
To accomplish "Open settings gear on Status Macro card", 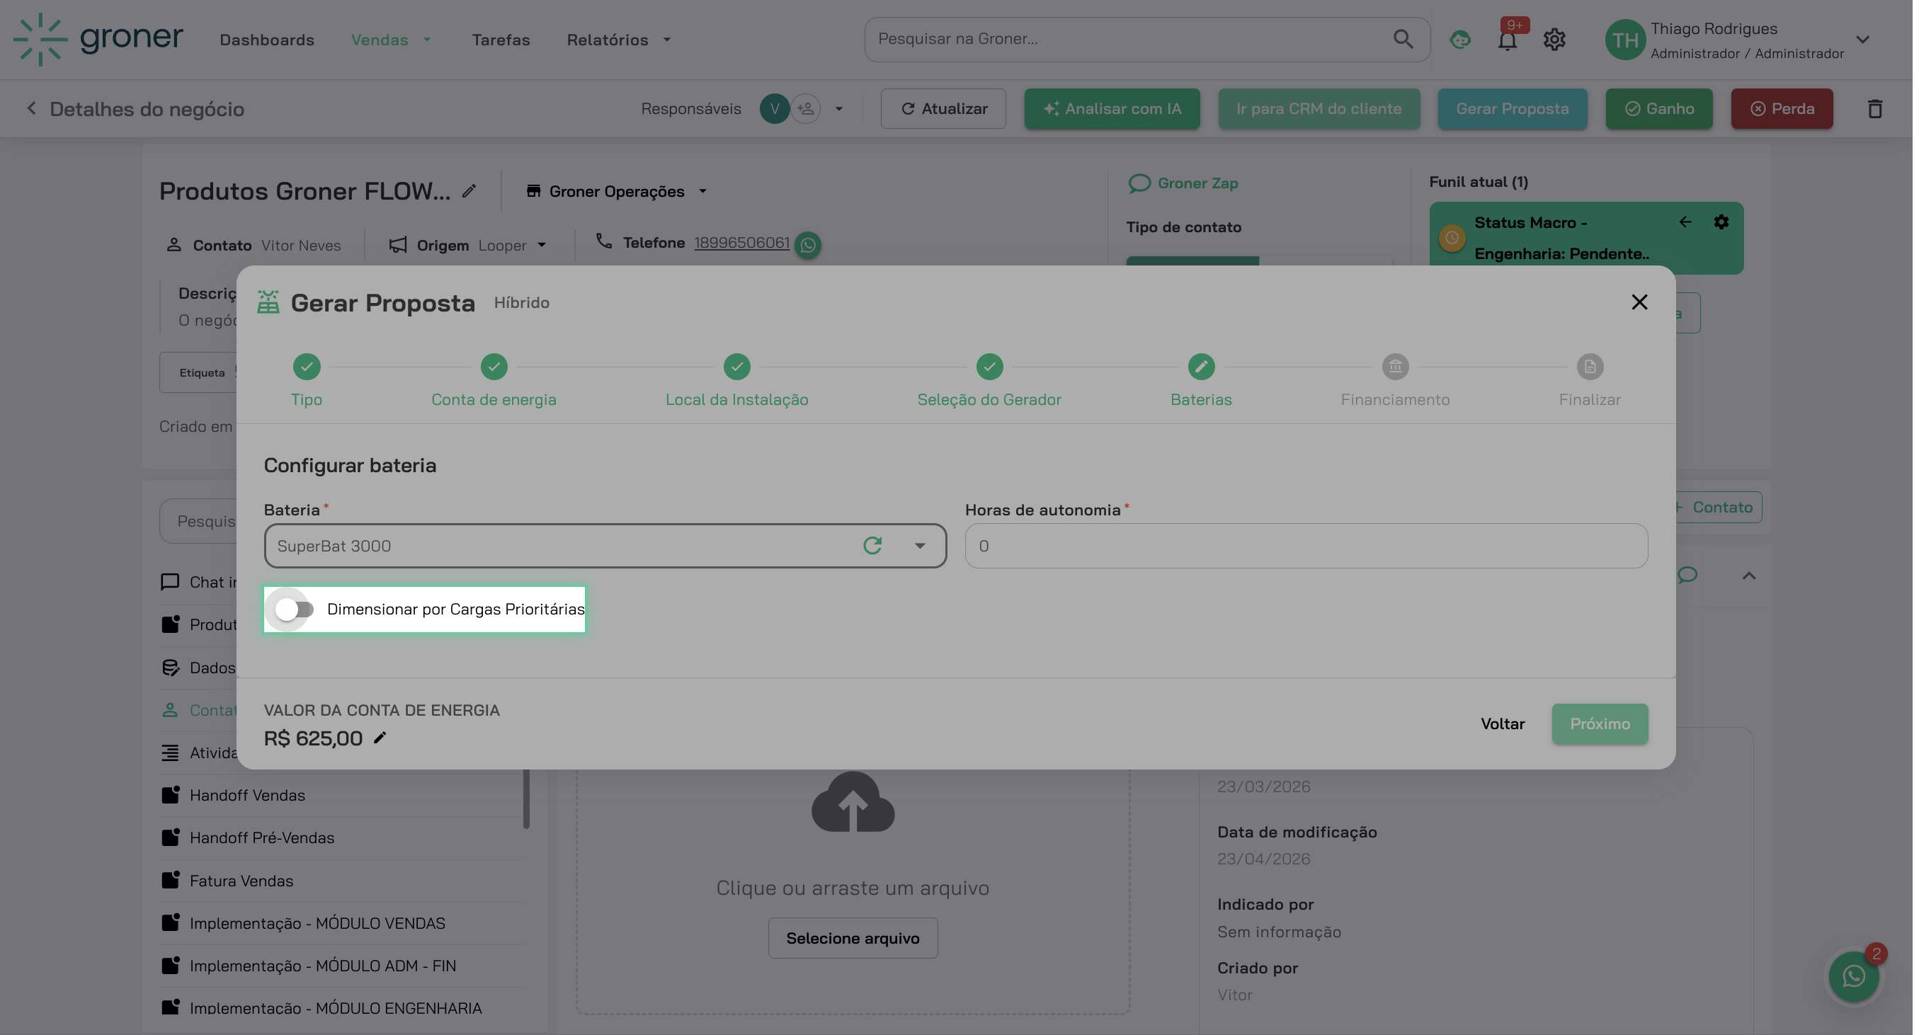I will click(x=1722, y=221).
